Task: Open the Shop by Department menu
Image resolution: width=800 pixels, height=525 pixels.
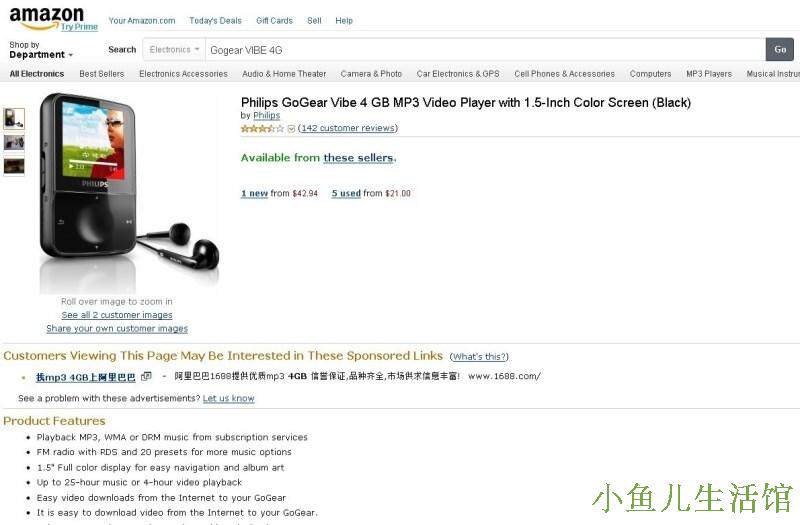Action: point(41,50)
